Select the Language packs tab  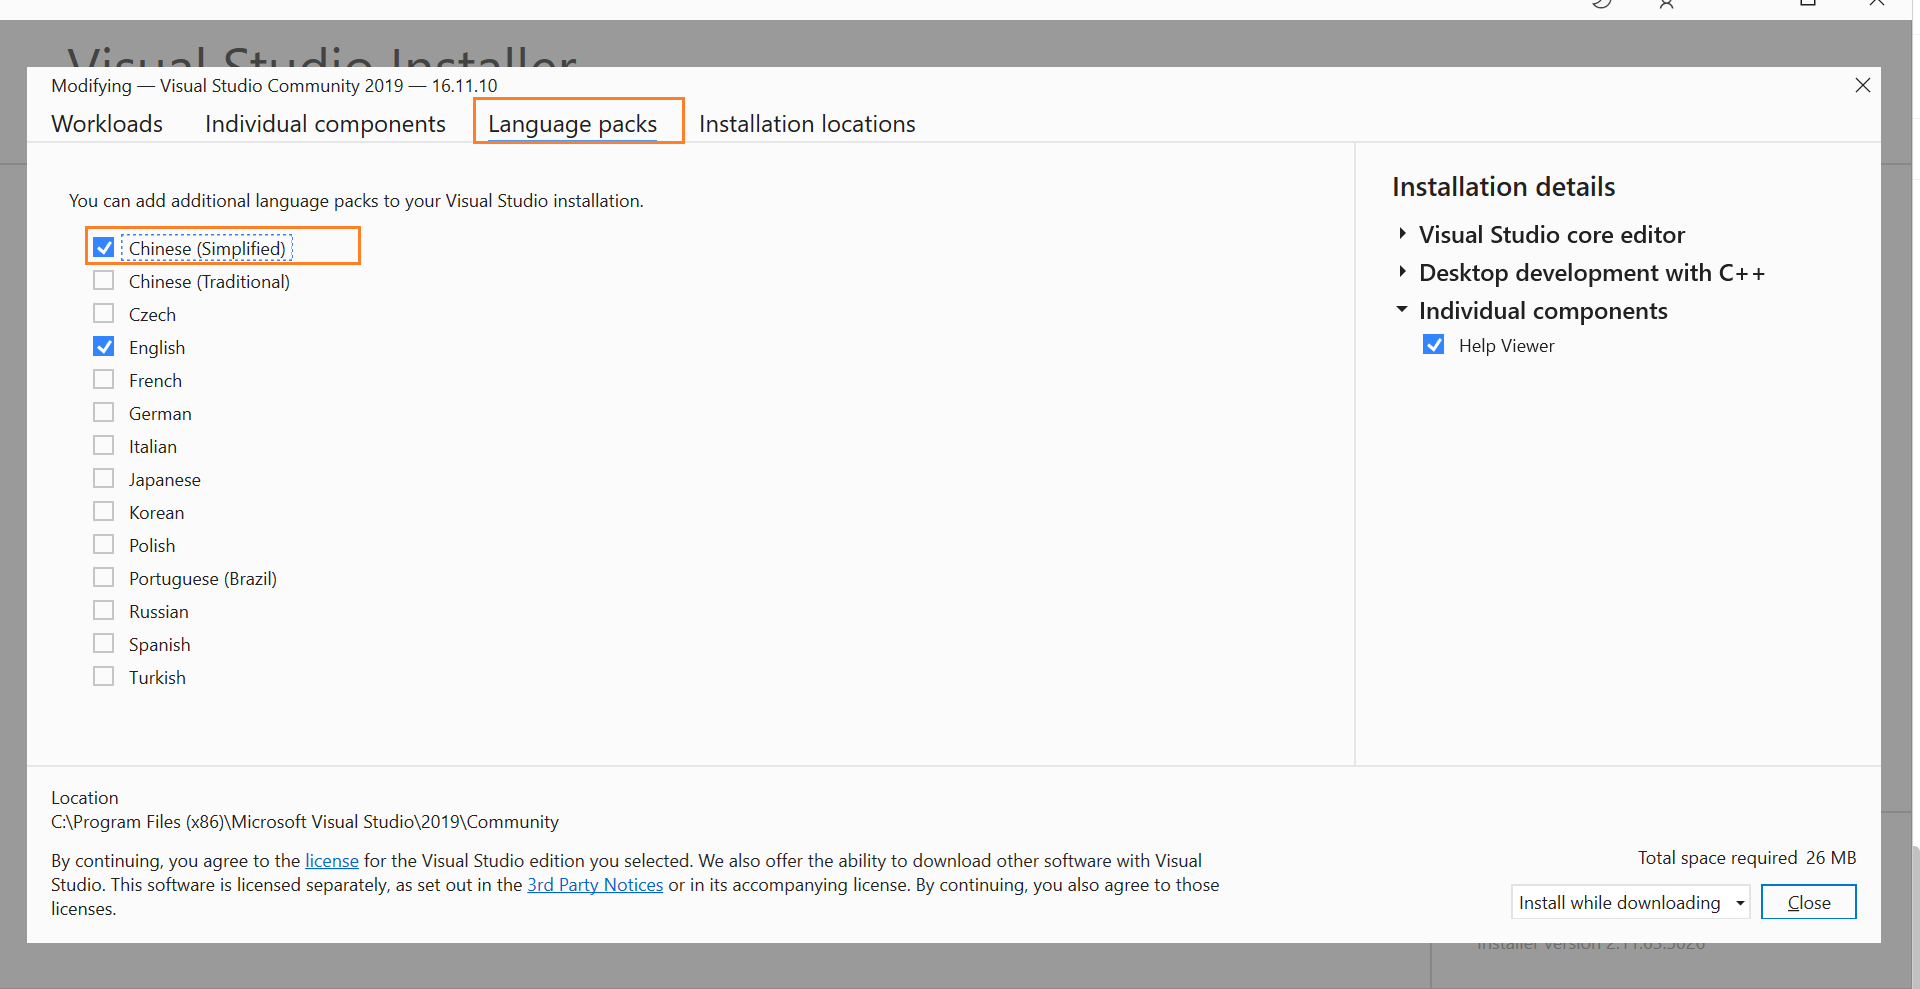point(572,124)
